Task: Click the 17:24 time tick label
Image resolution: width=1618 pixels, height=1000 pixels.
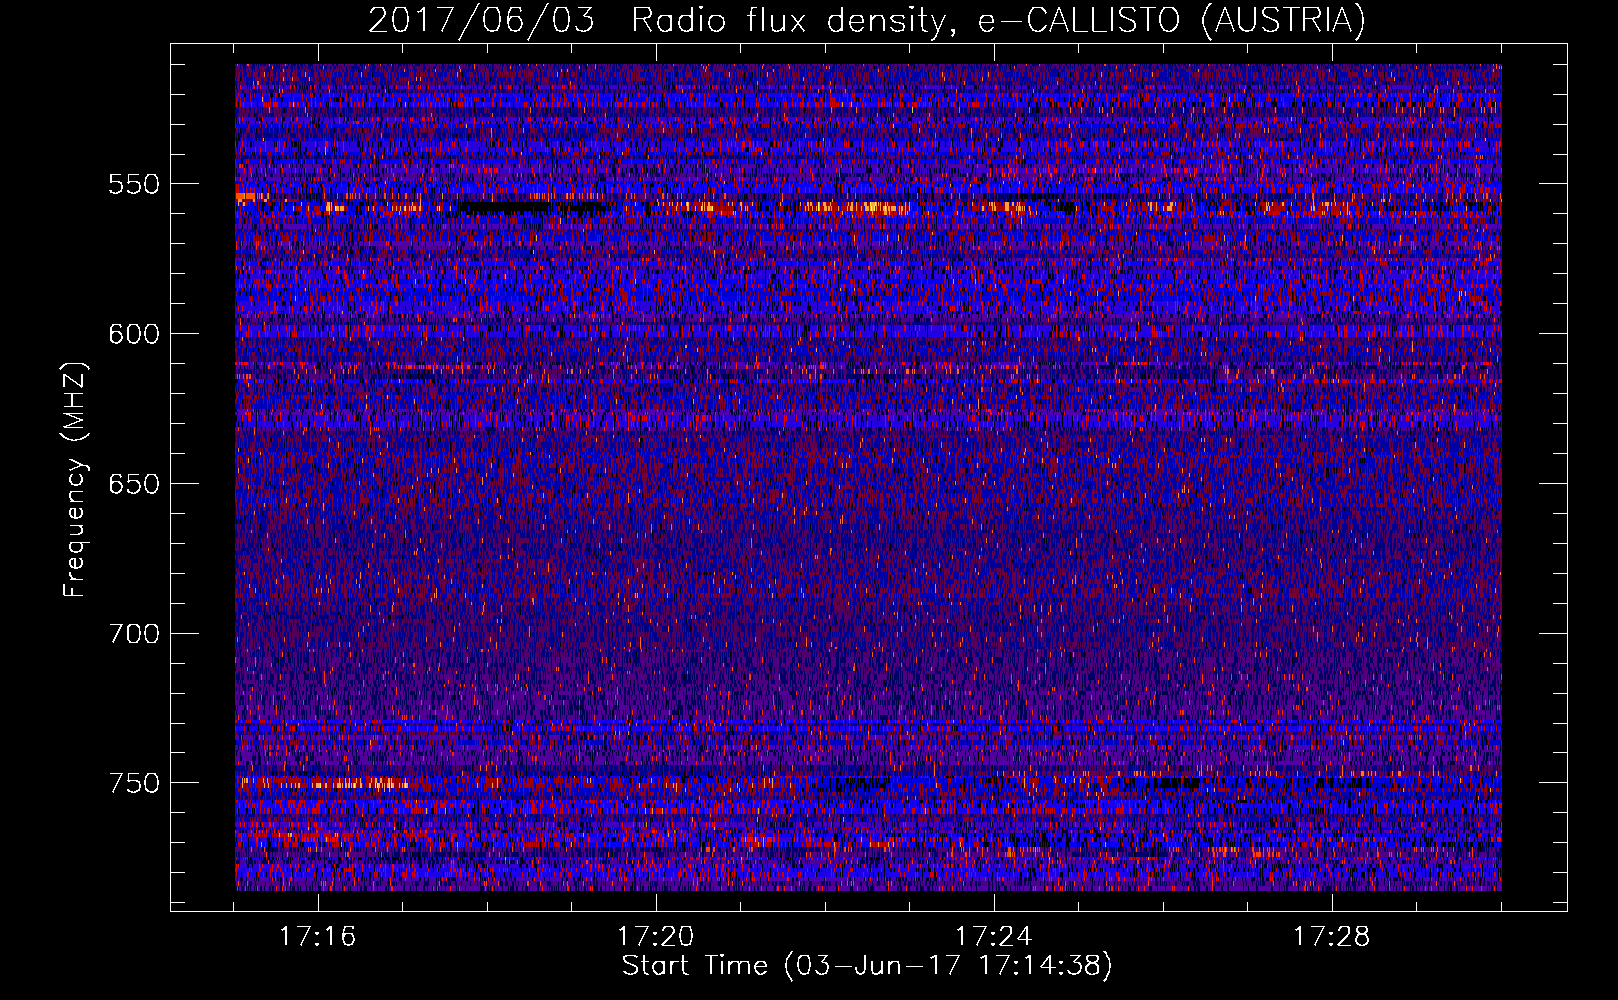Action: point(994,937)
